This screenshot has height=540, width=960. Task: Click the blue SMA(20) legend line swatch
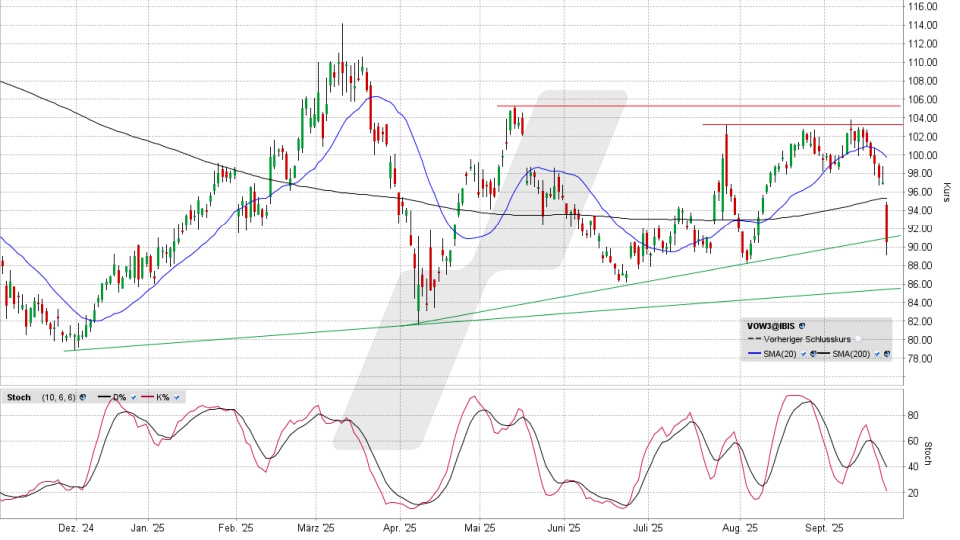click(x=754, y=353)
